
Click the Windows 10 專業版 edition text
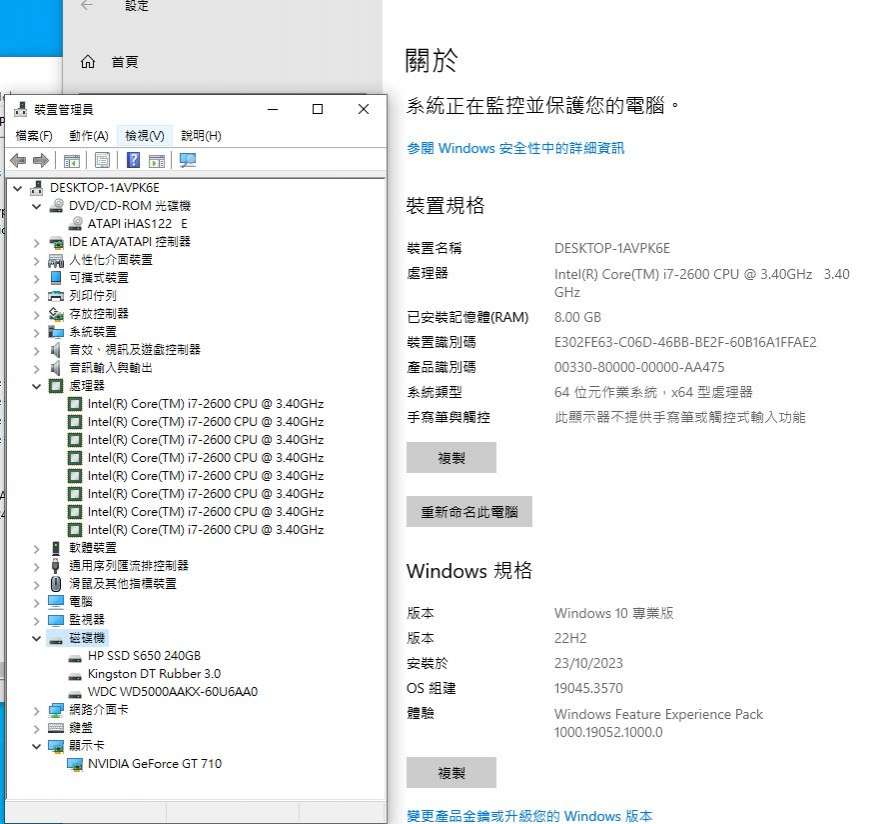click(x=614, y=613)
